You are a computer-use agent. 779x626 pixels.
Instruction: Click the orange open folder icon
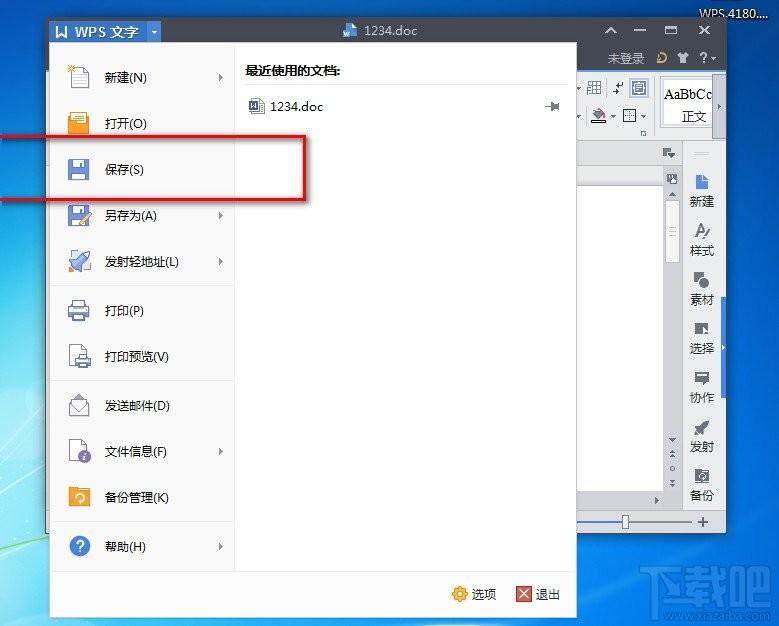pos(78,123)
